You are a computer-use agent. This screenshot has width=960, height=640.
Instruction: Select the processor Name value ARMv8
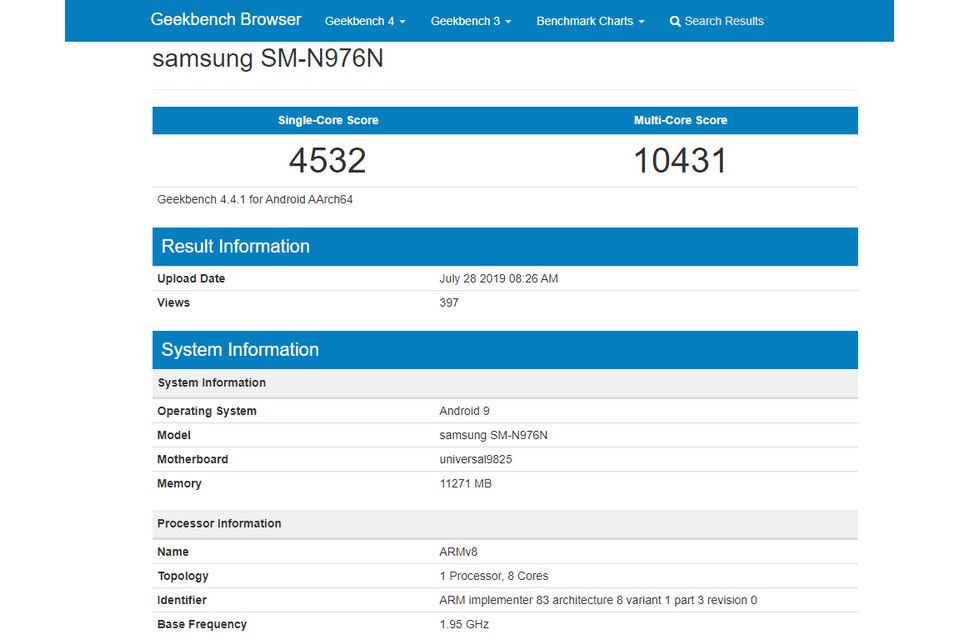point(458,552)
